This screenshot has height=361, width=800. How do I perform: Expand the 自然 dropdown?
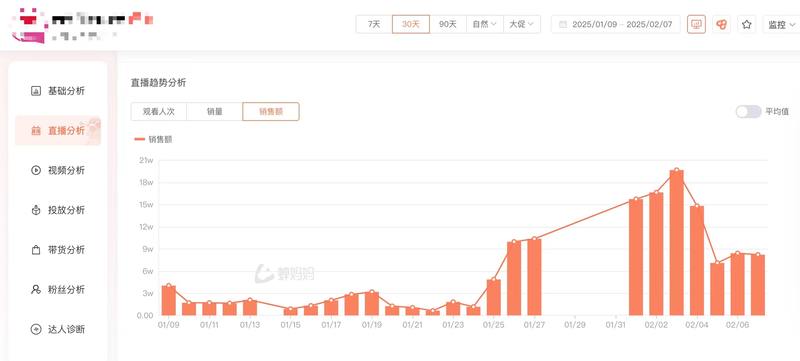(x=485, y=24)
